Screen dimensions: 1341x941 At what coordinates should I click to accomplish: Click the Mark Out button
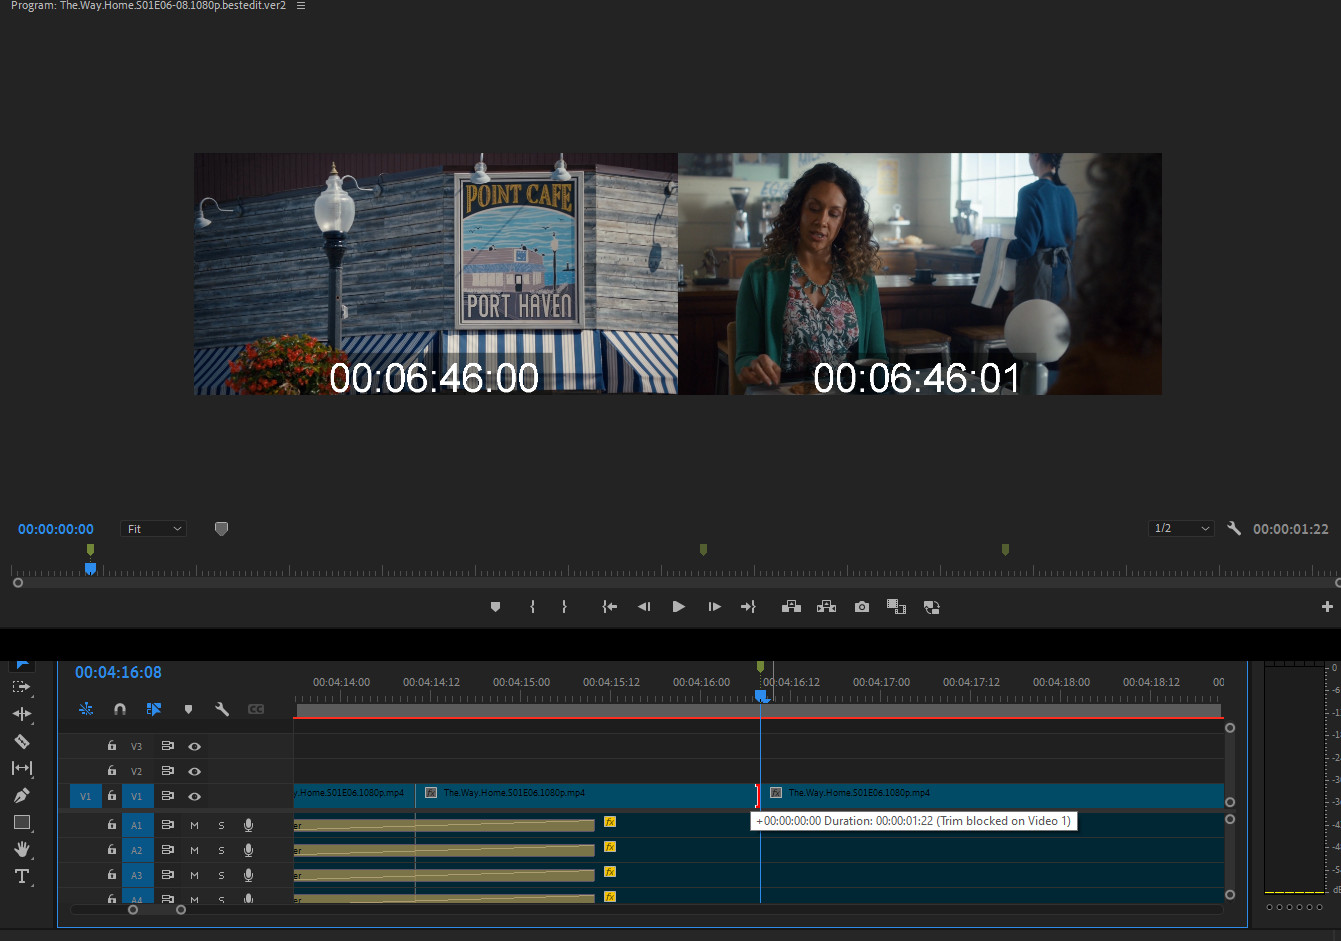(564, 607)
